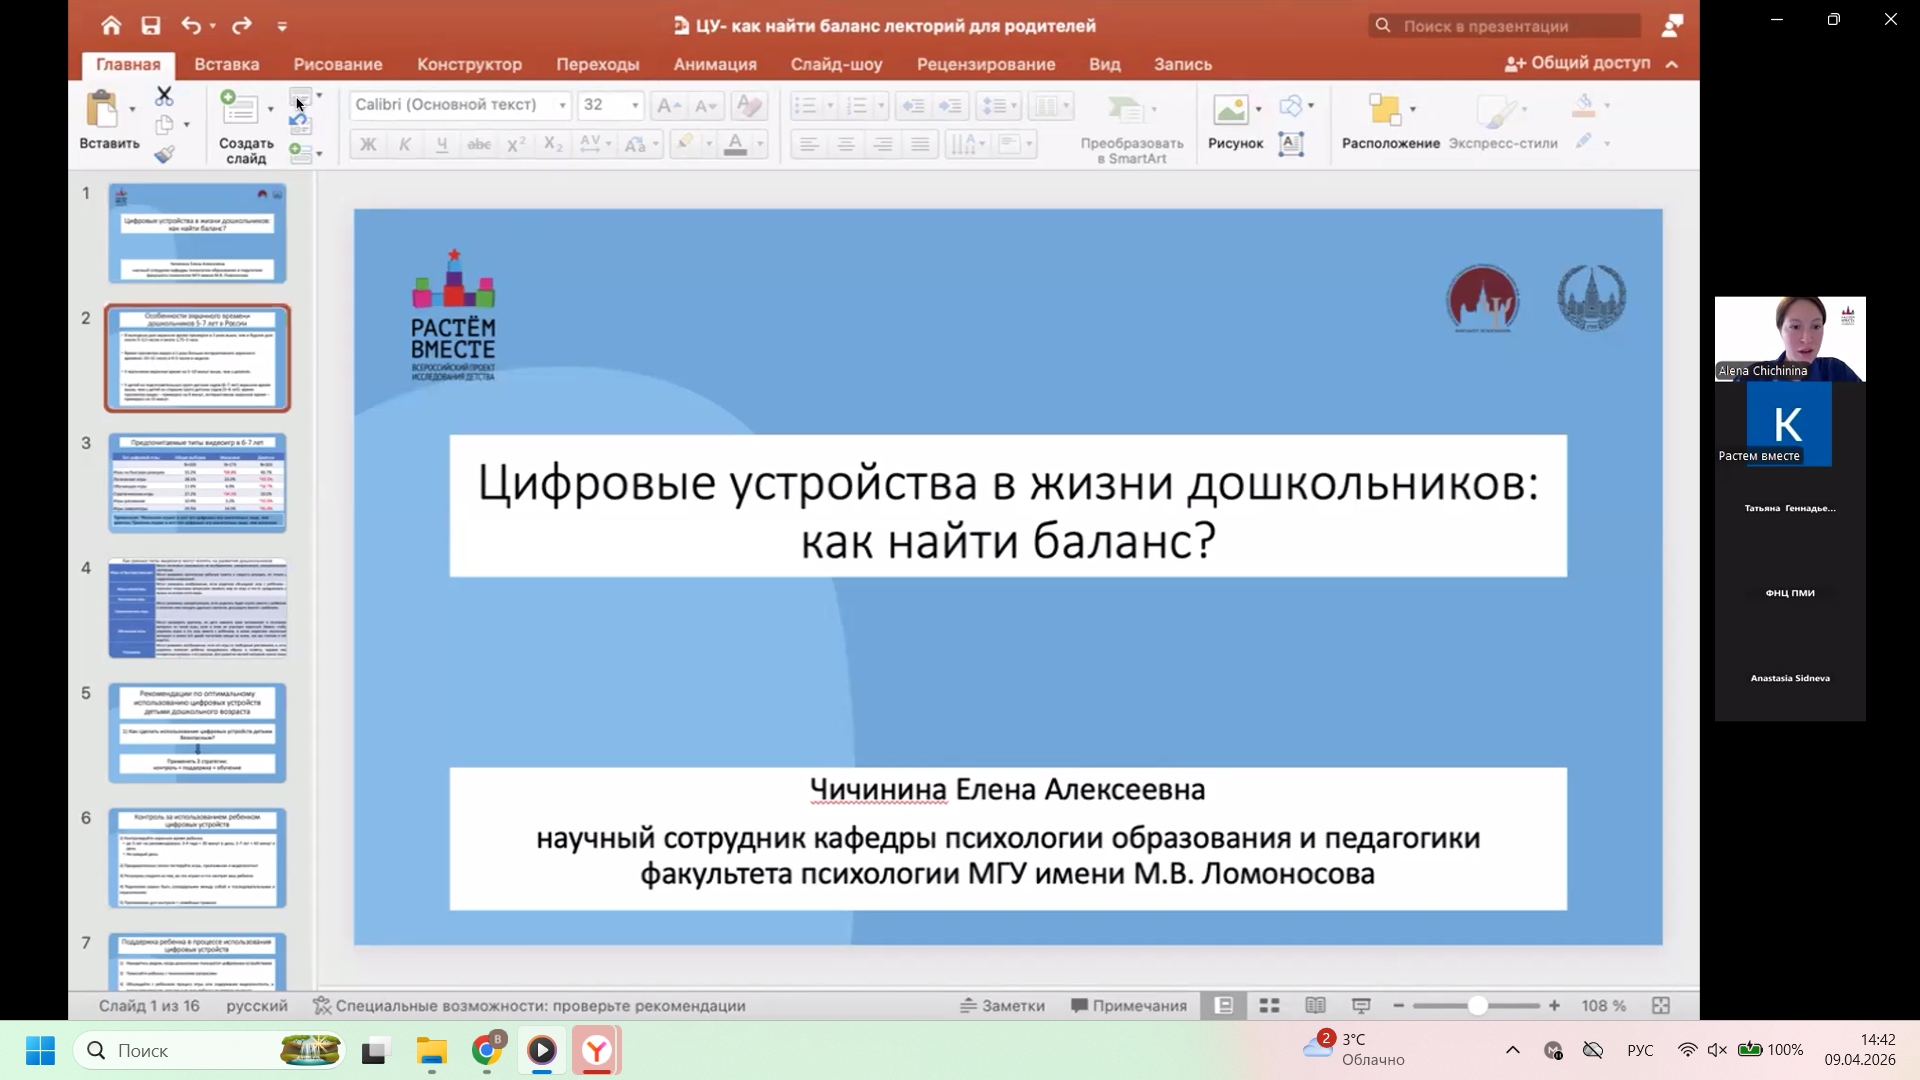Image resolution: width=1920 pixels, height=1080 pixels.
Task: Click the Общий доступ share button
Action: [1578, 63]
